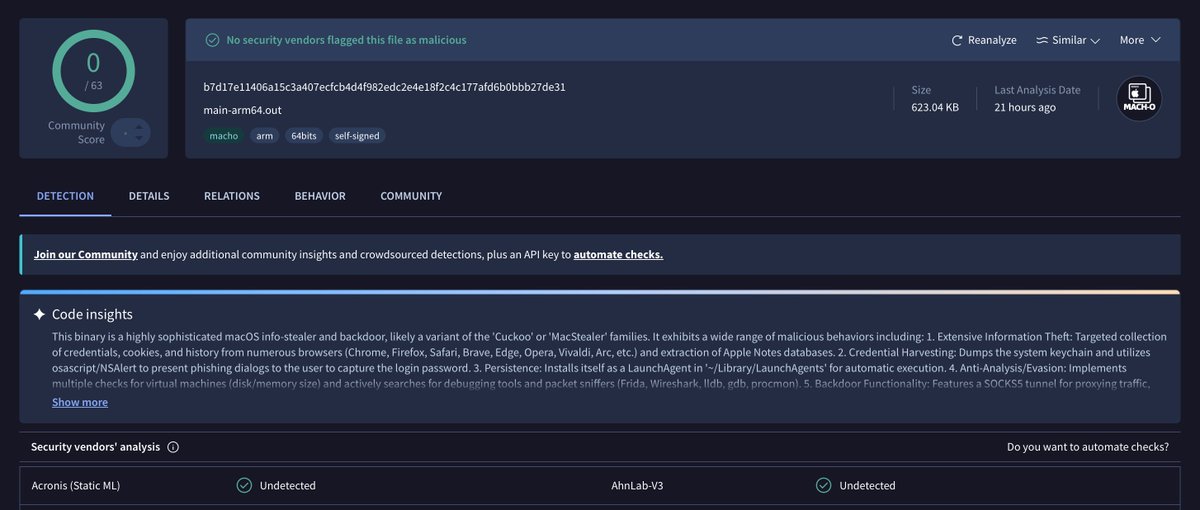Open the Similar dropdown chevron
This screenshot has width=1200, height=510.
point(1095,41)
